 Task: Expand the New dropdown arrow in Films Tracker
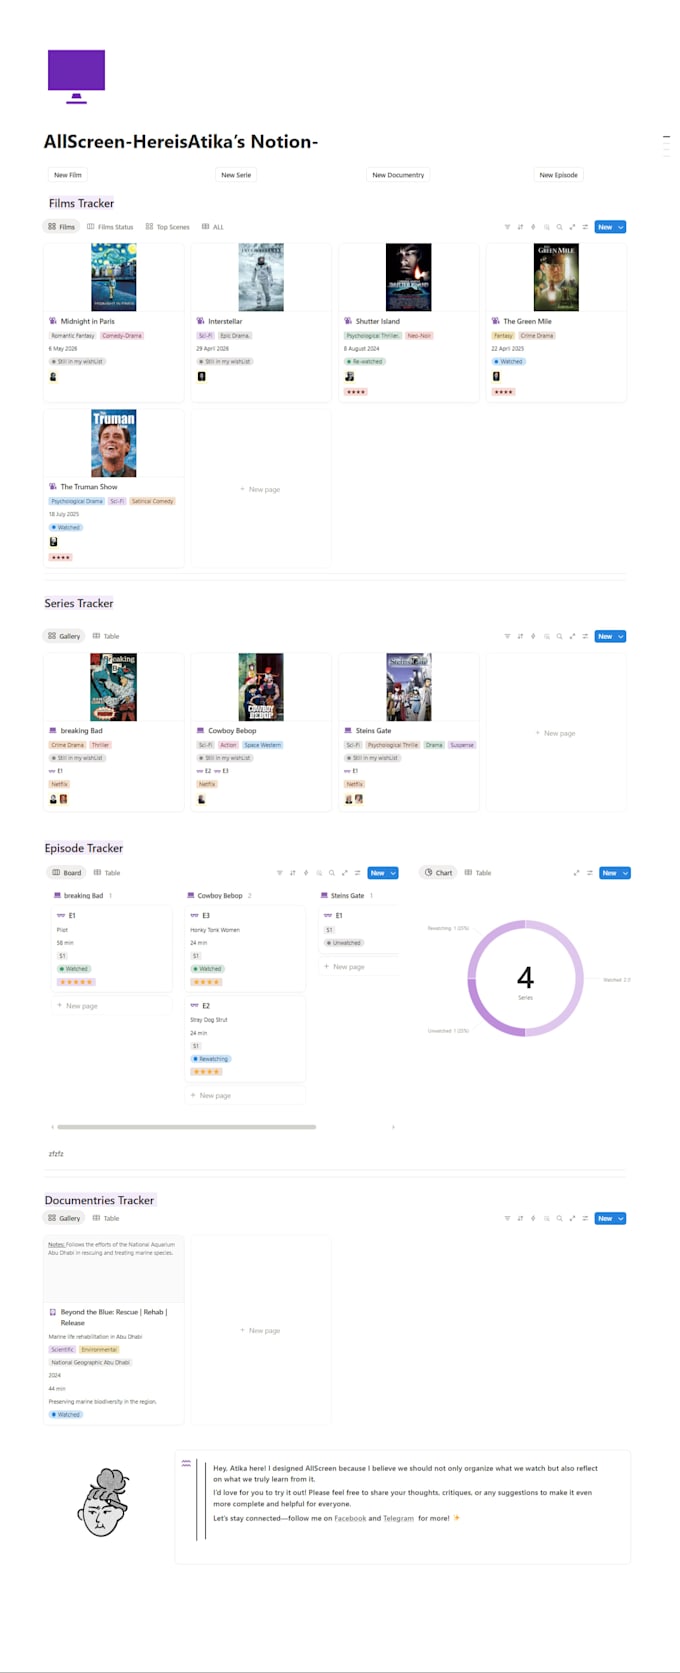click(x=621, y=227)
